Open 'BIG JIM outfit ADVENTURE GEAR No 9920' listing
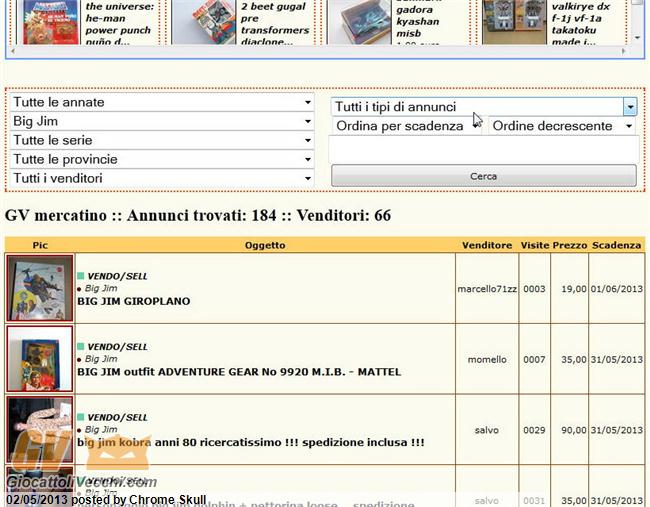 [239, 372]
